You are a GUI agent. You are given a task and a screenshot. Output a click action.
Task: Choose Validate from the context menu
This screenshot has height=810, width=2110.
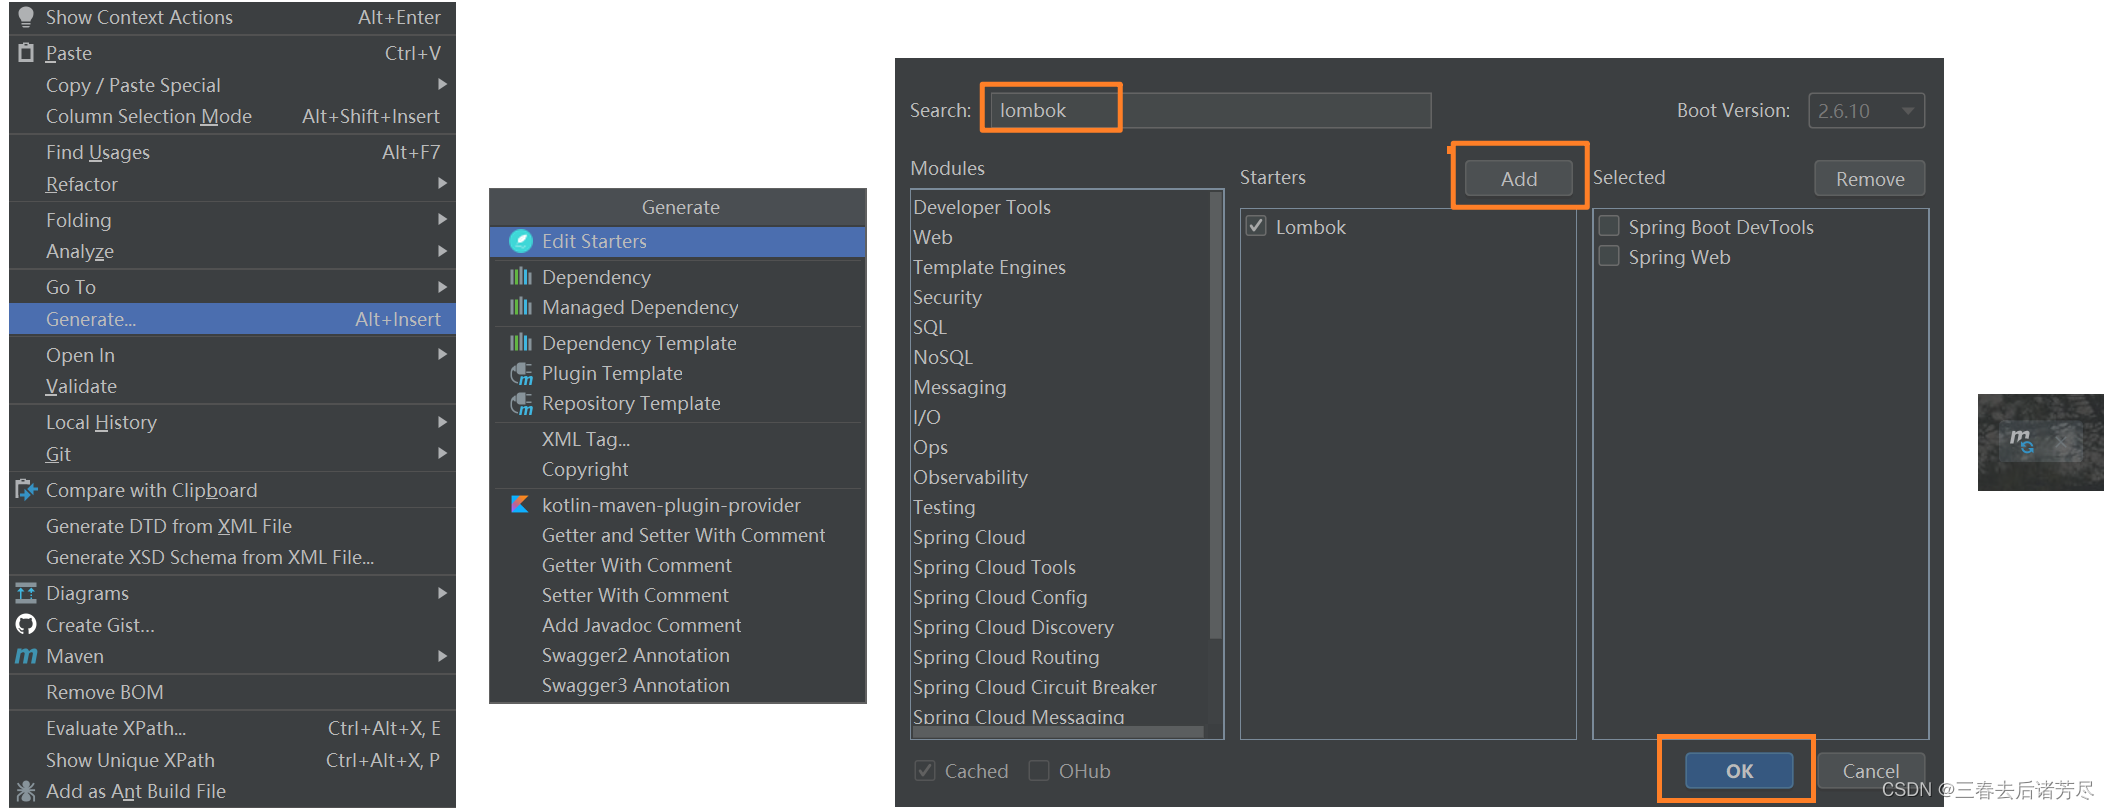[232, 386]
